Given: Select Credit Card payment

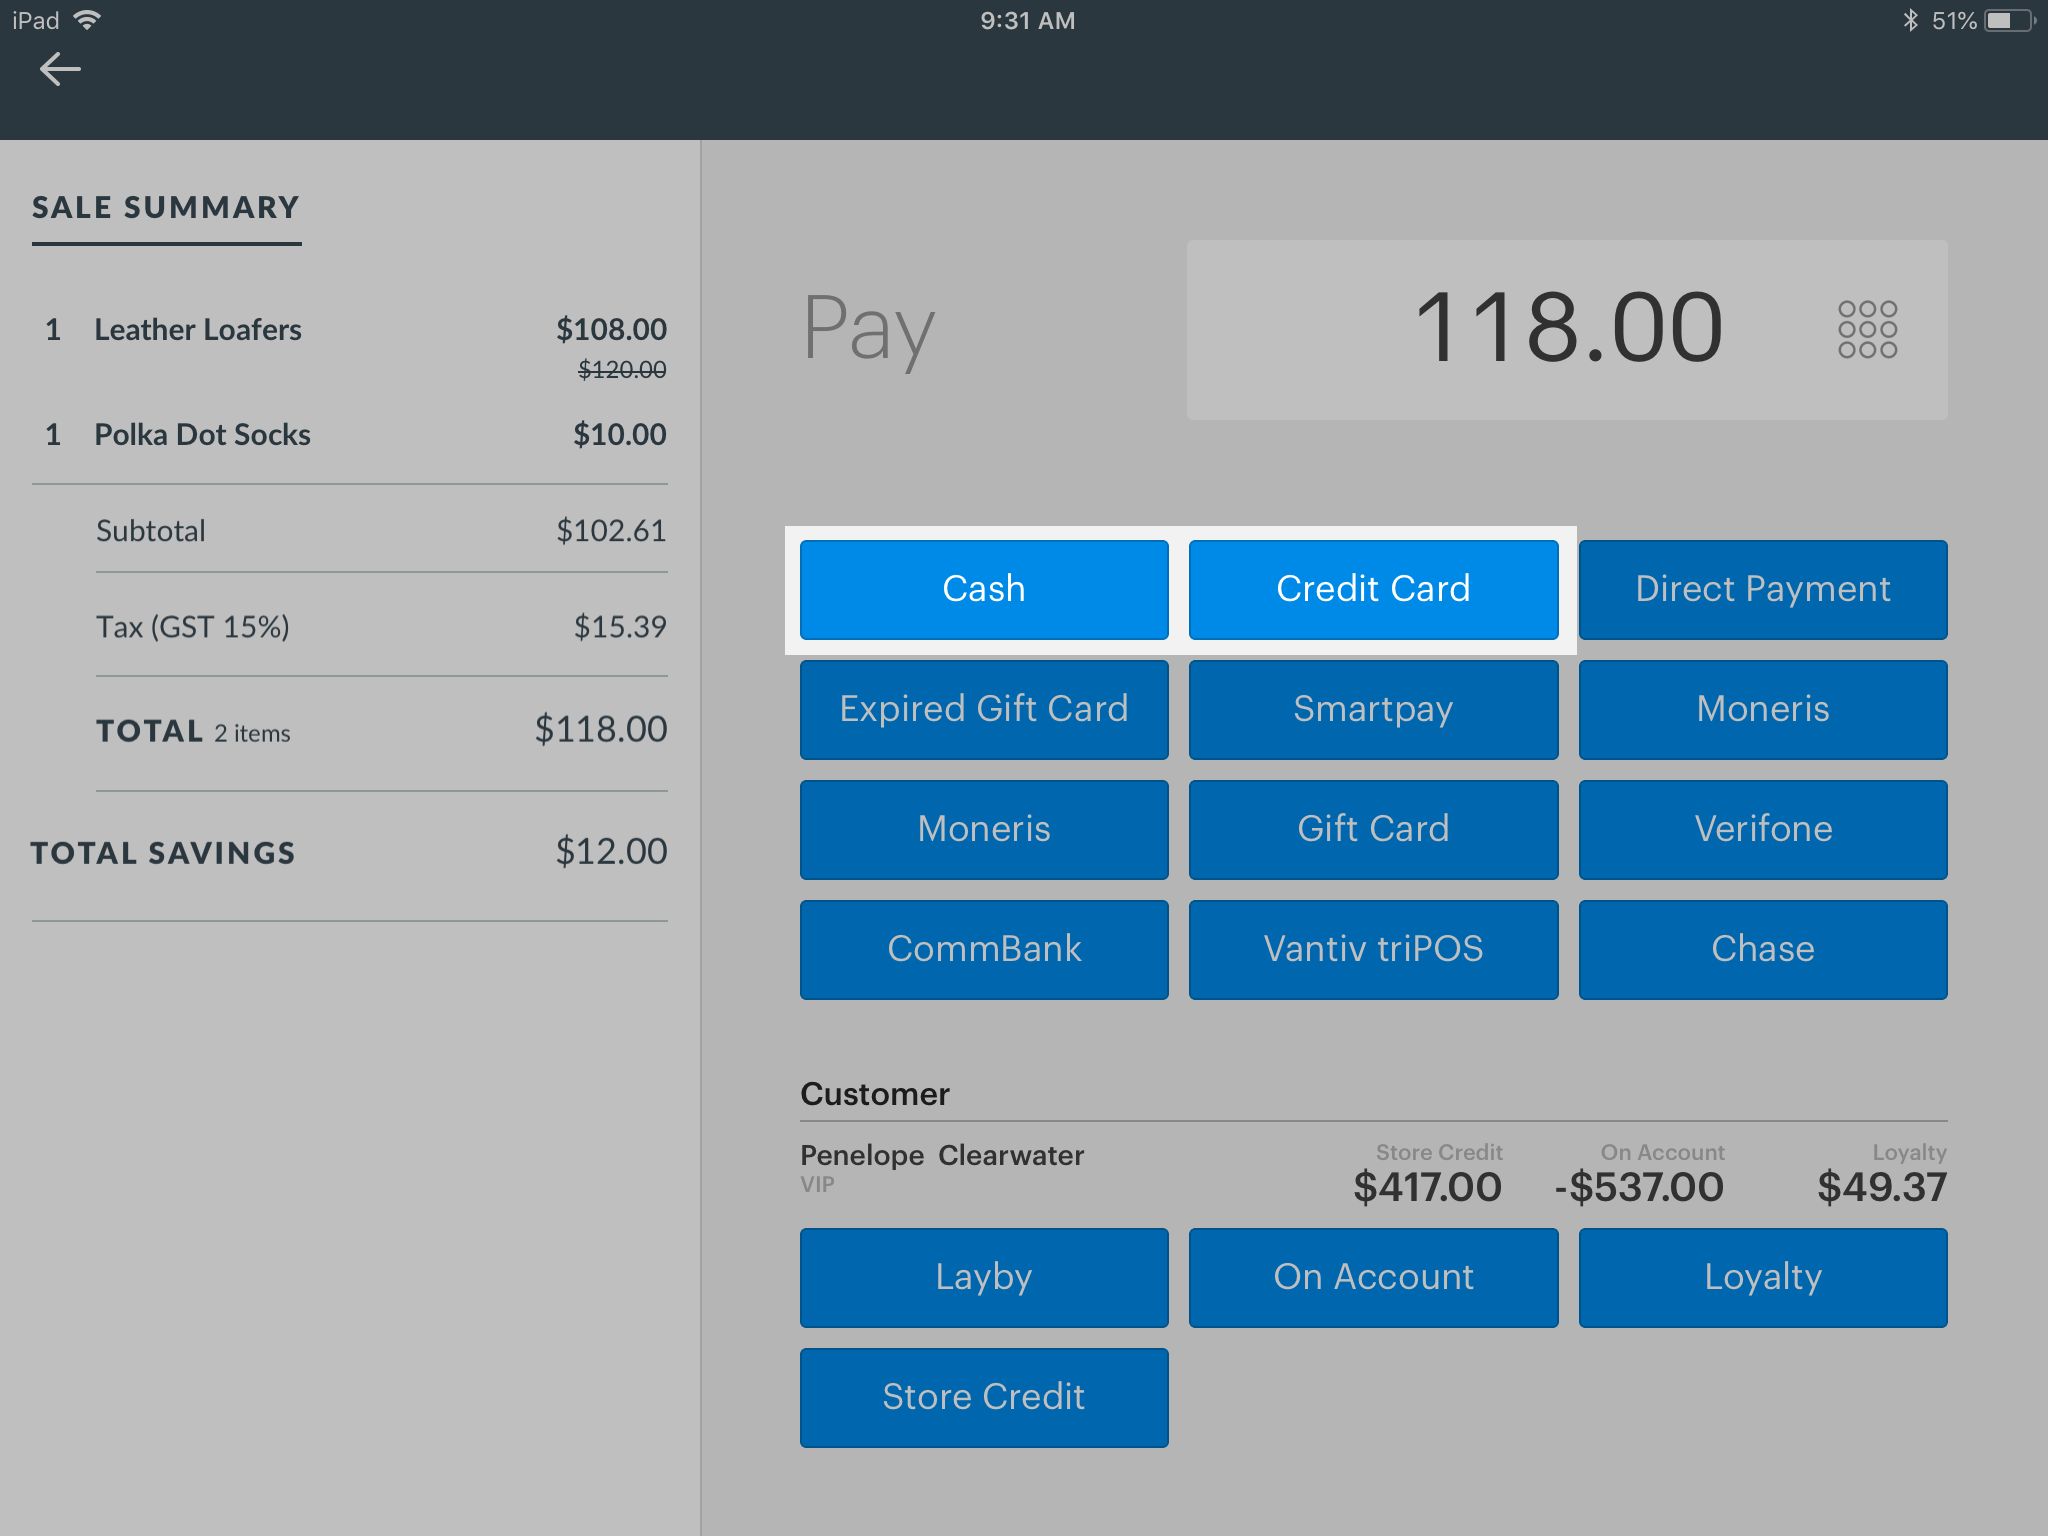Looking at the screenshot, I should point(1373,589).
